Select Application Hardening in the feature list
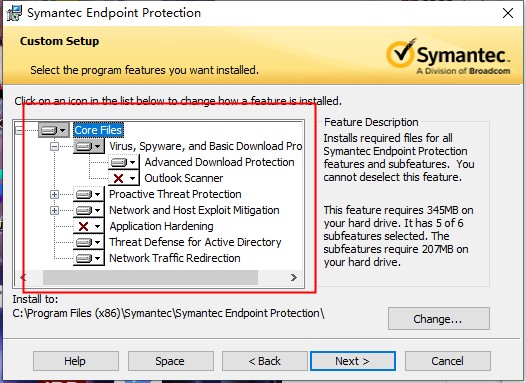Image resolution: width=526 pixels, height=383 pixels. pyautogui.click(x=161, y=226)
